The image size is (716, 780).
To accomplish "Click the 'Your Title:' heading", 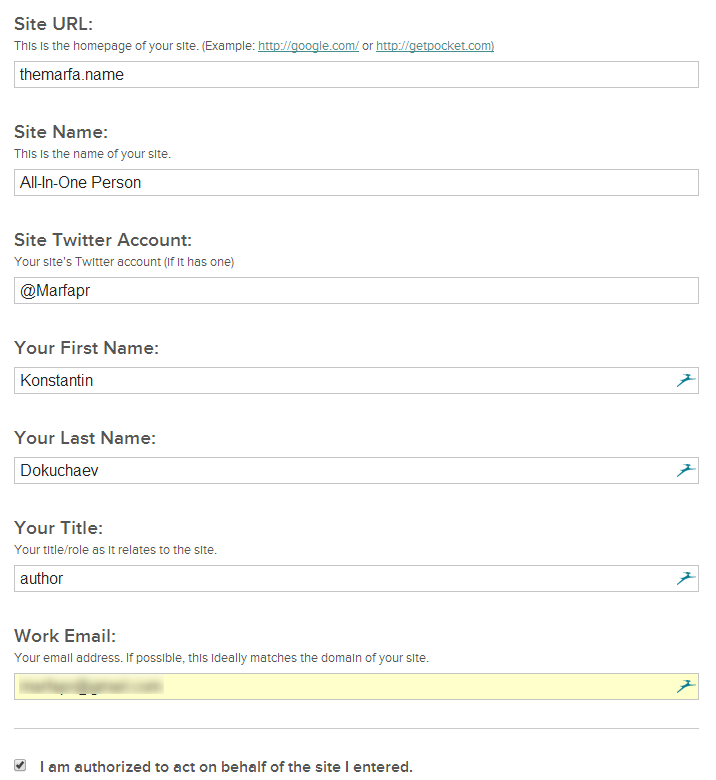I will [59, 528].
